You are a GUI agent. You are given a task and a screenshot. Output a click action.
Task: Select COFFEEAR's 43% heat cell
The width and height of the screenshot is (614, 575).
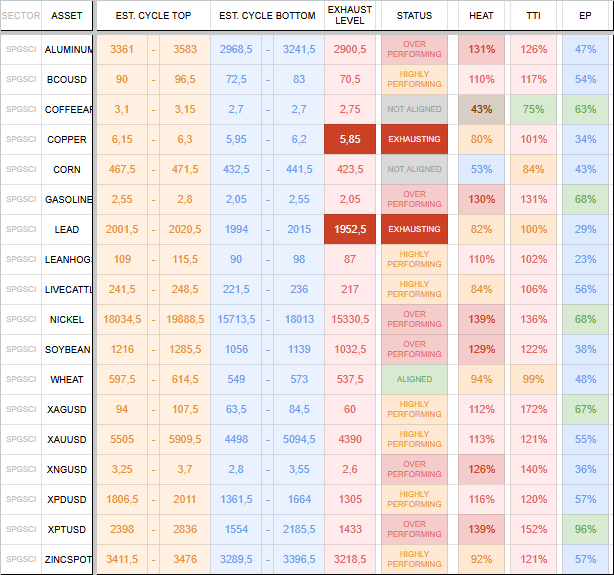click(481, 109)
